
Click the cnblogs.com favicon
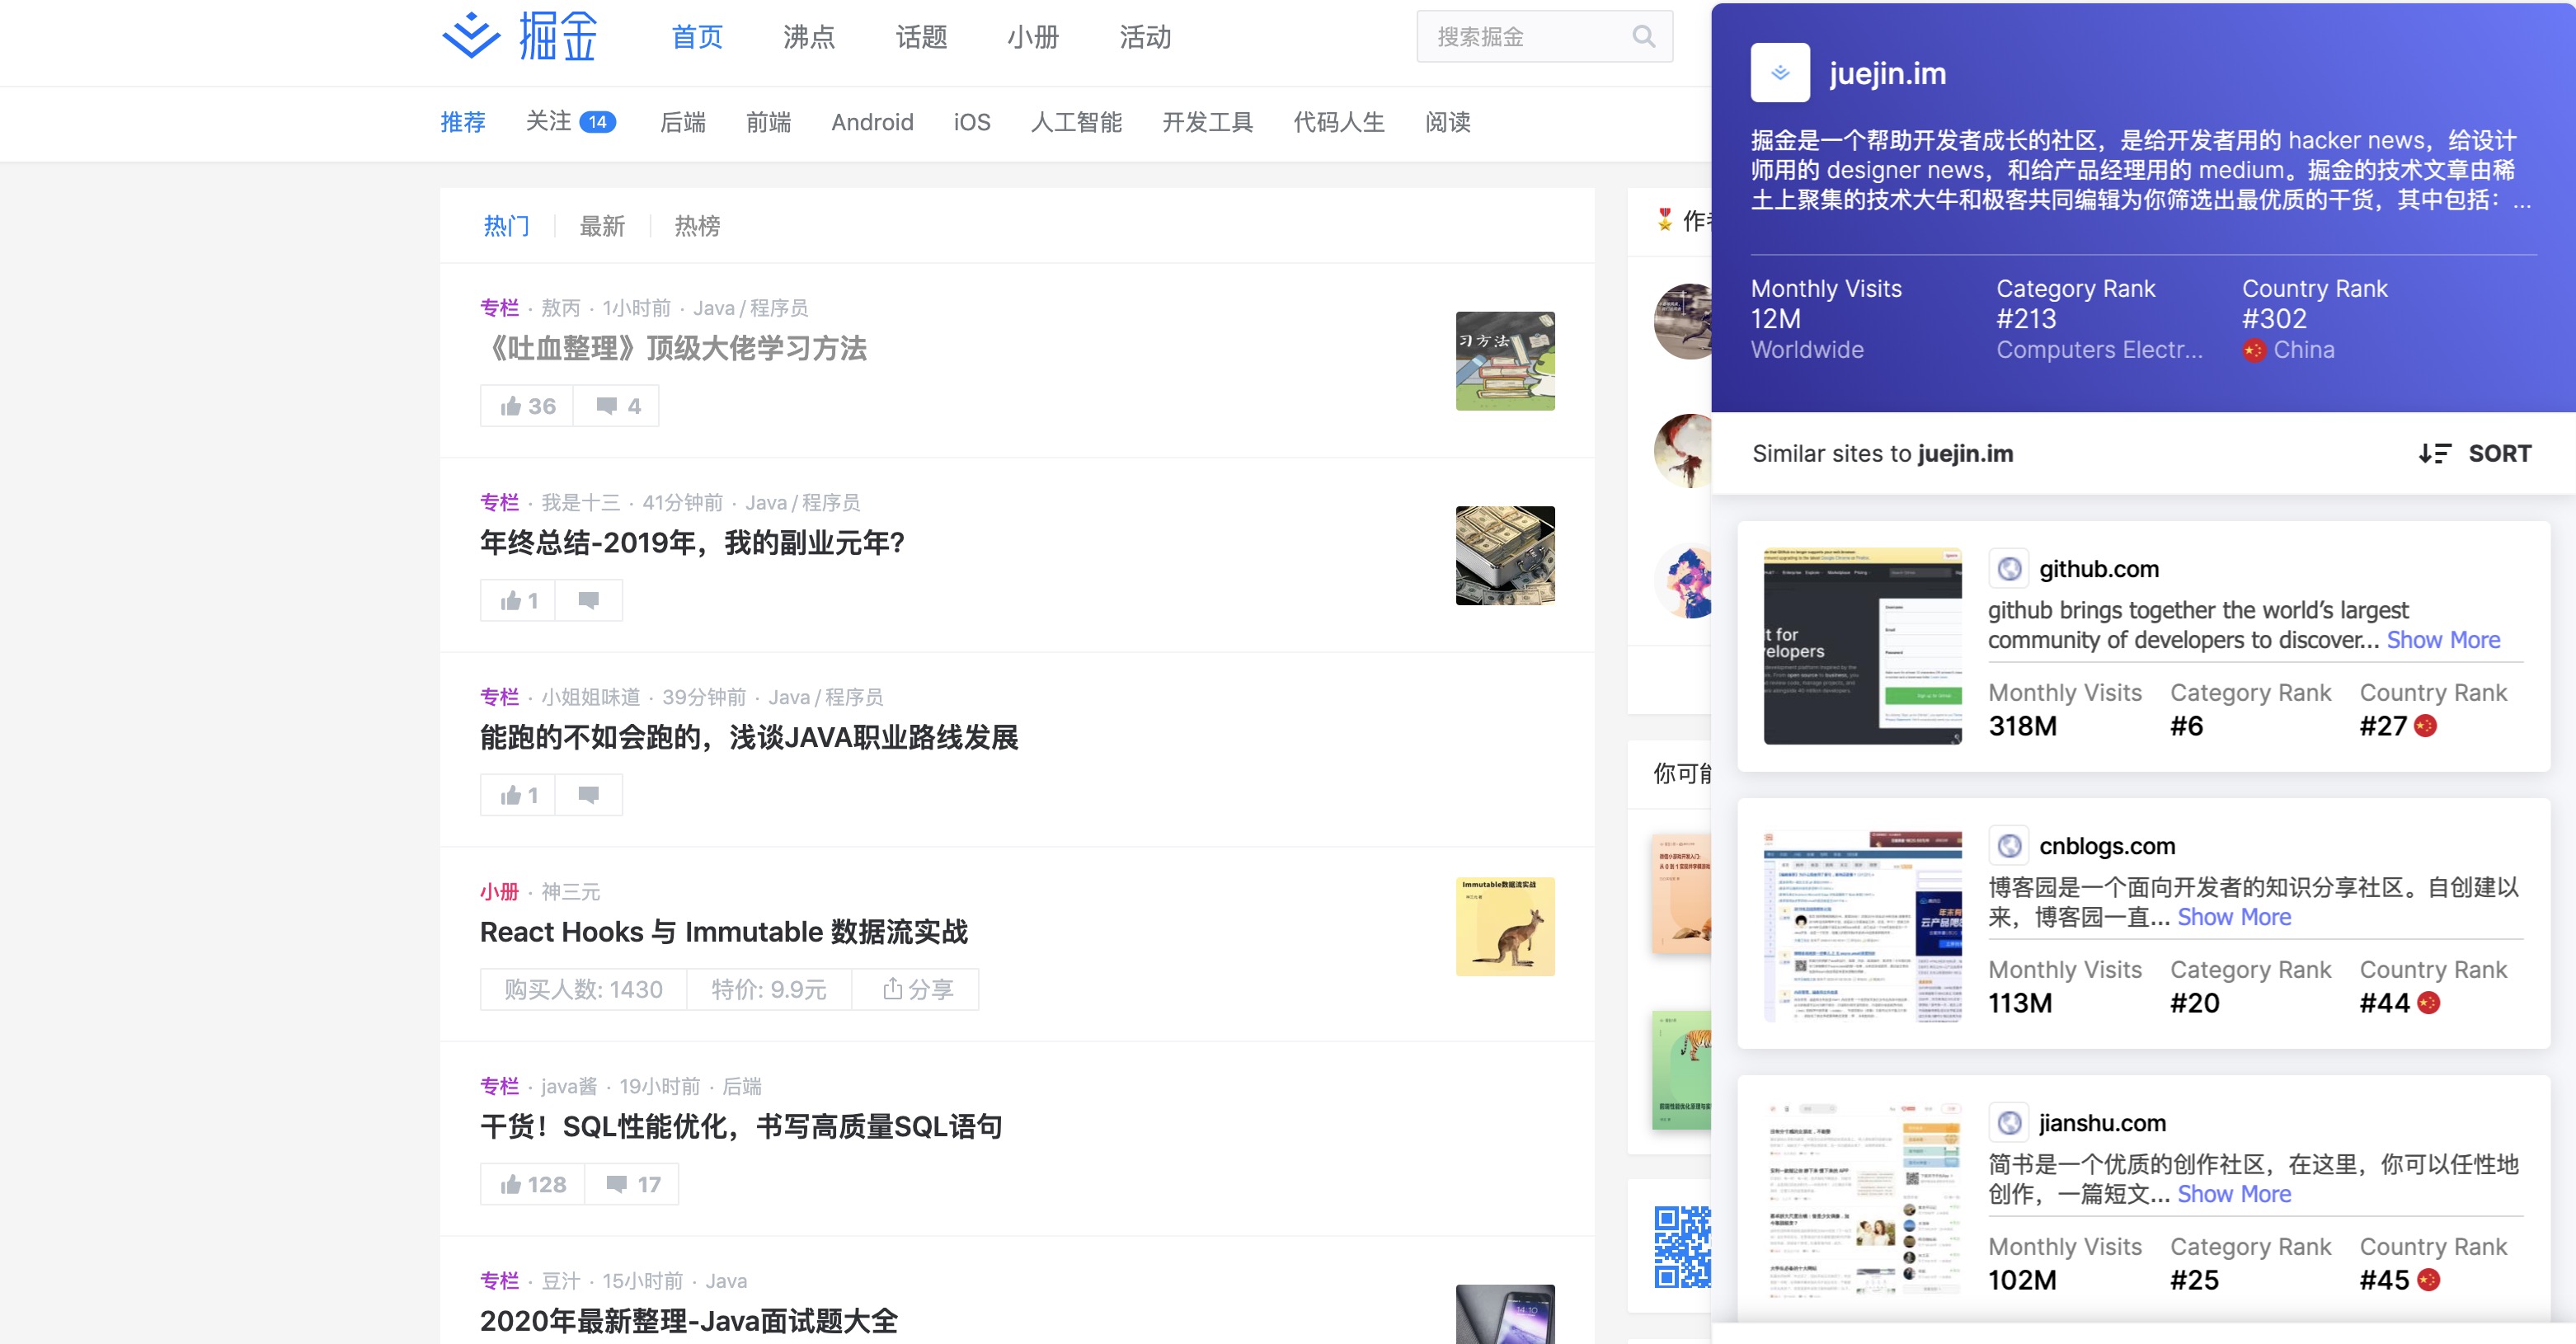[2010, 846]
